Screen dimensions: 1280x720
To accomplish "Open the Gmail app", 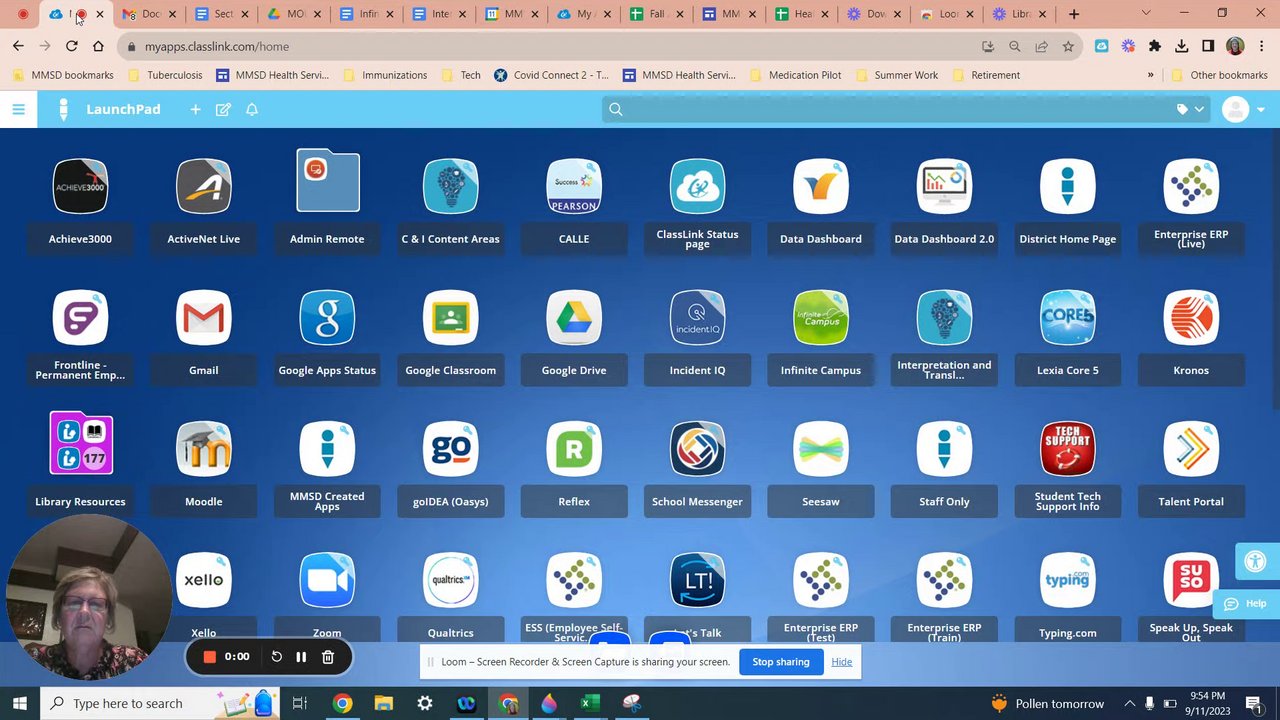I will tap(204, 318).
